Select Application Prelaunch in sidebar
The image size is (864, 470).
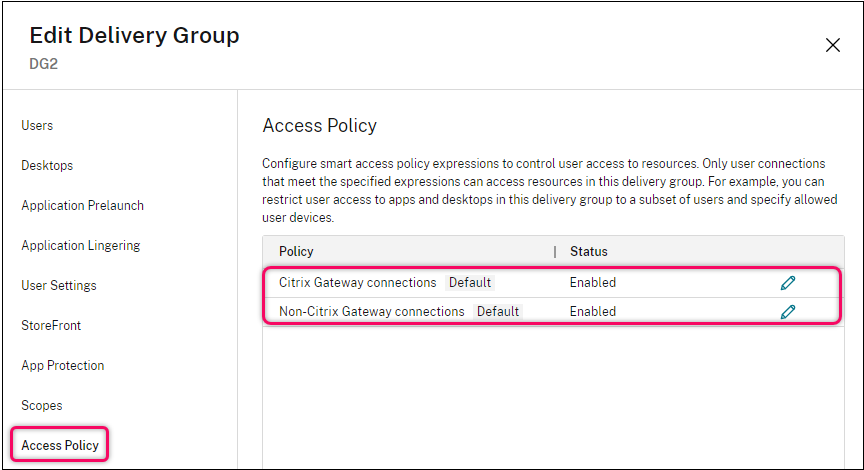click(x=82, y=206)
